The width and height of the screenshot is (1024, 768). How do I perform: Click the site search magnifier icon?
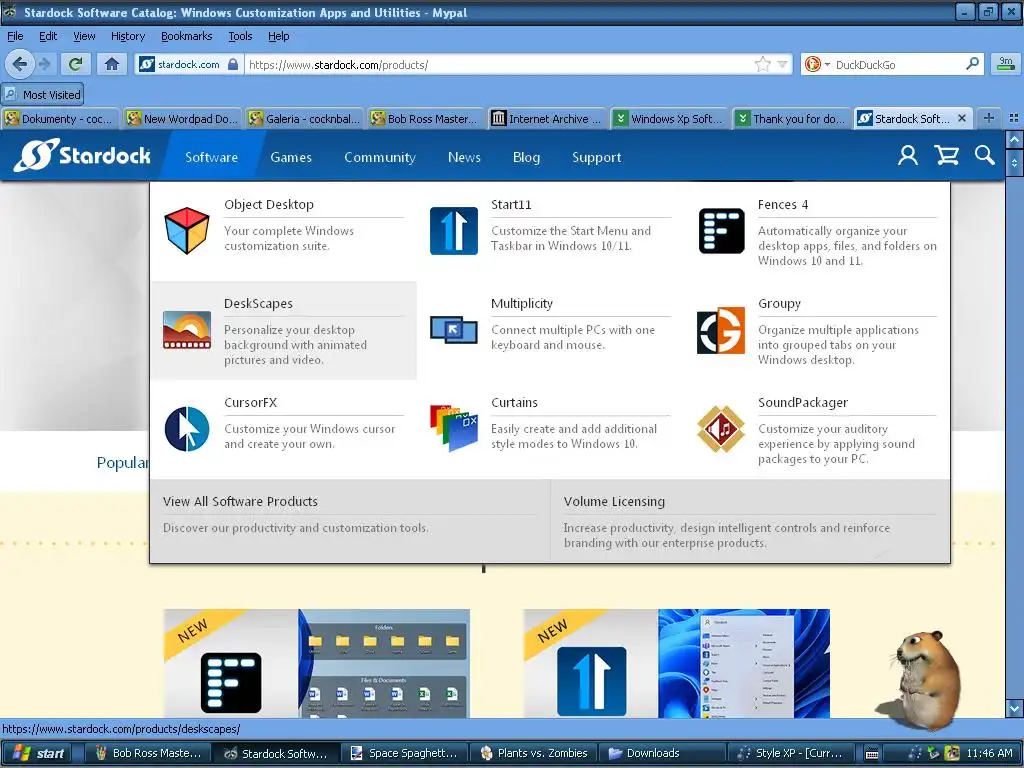(x=985, y=155)
